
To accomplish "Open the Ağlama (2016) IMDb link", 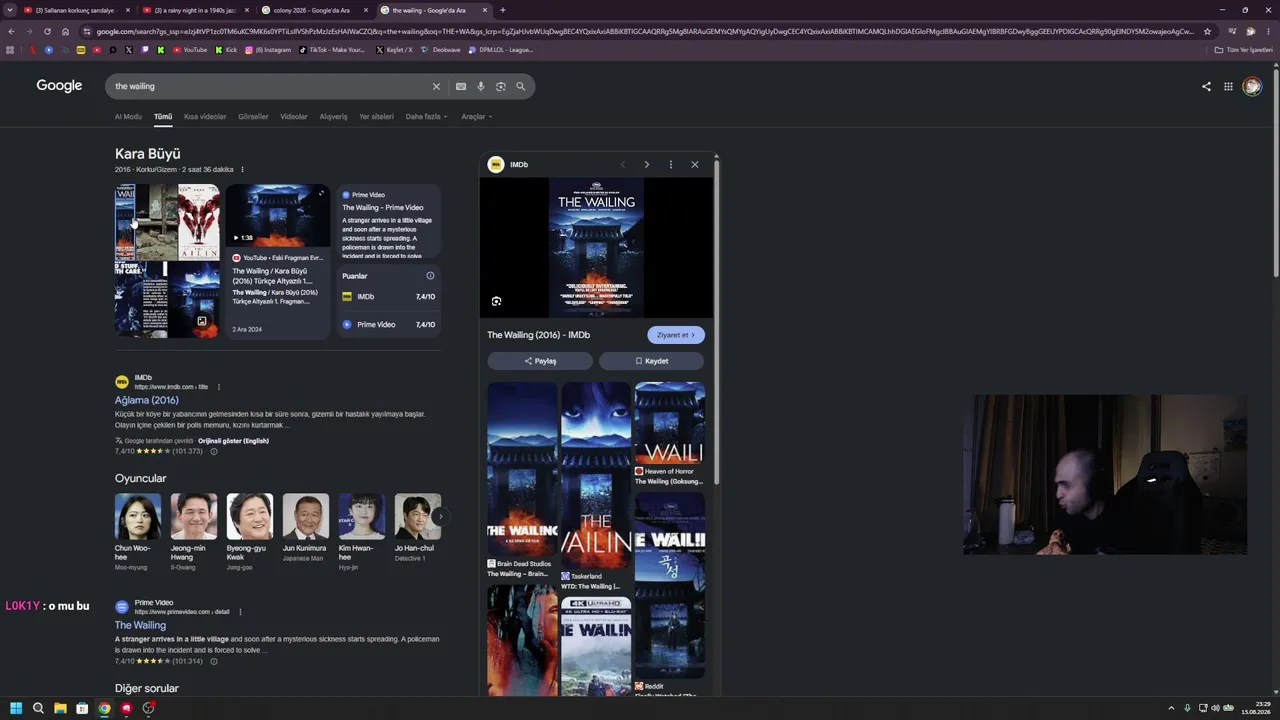I will [x=147, y=400].
